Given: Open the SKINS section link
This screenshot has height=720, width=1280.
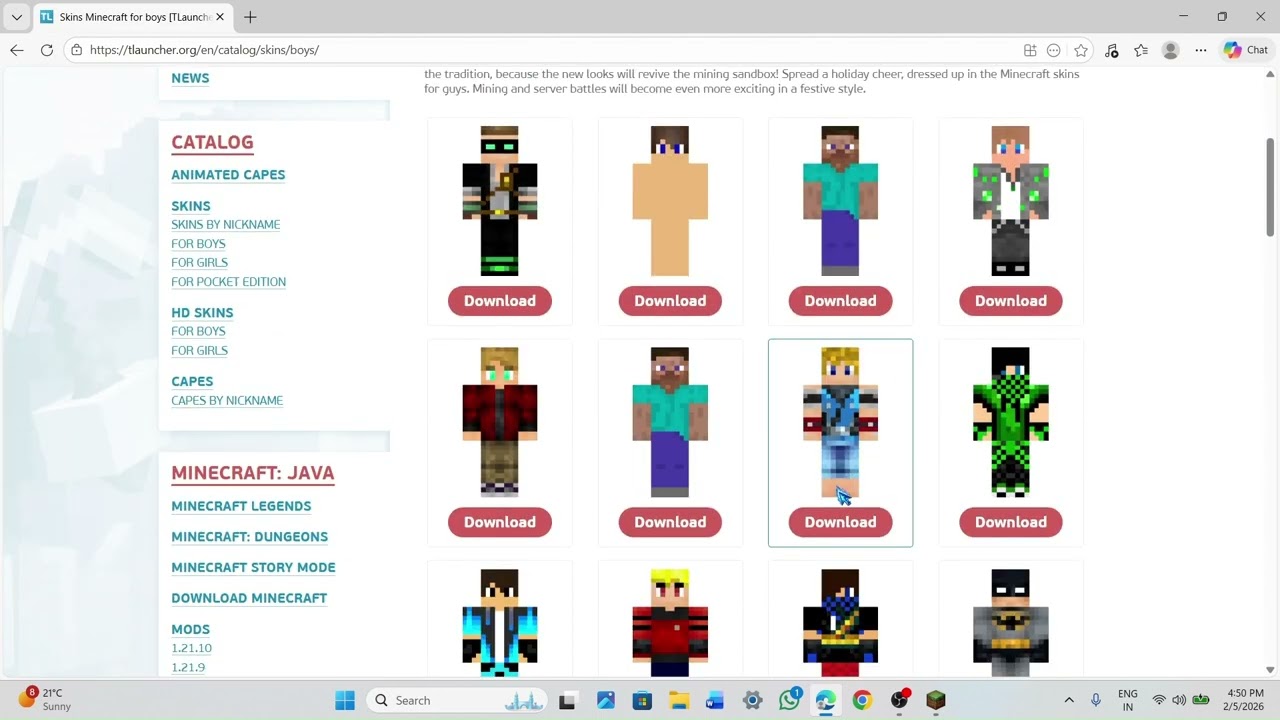Looking at the screenshot, I should 191,206.
